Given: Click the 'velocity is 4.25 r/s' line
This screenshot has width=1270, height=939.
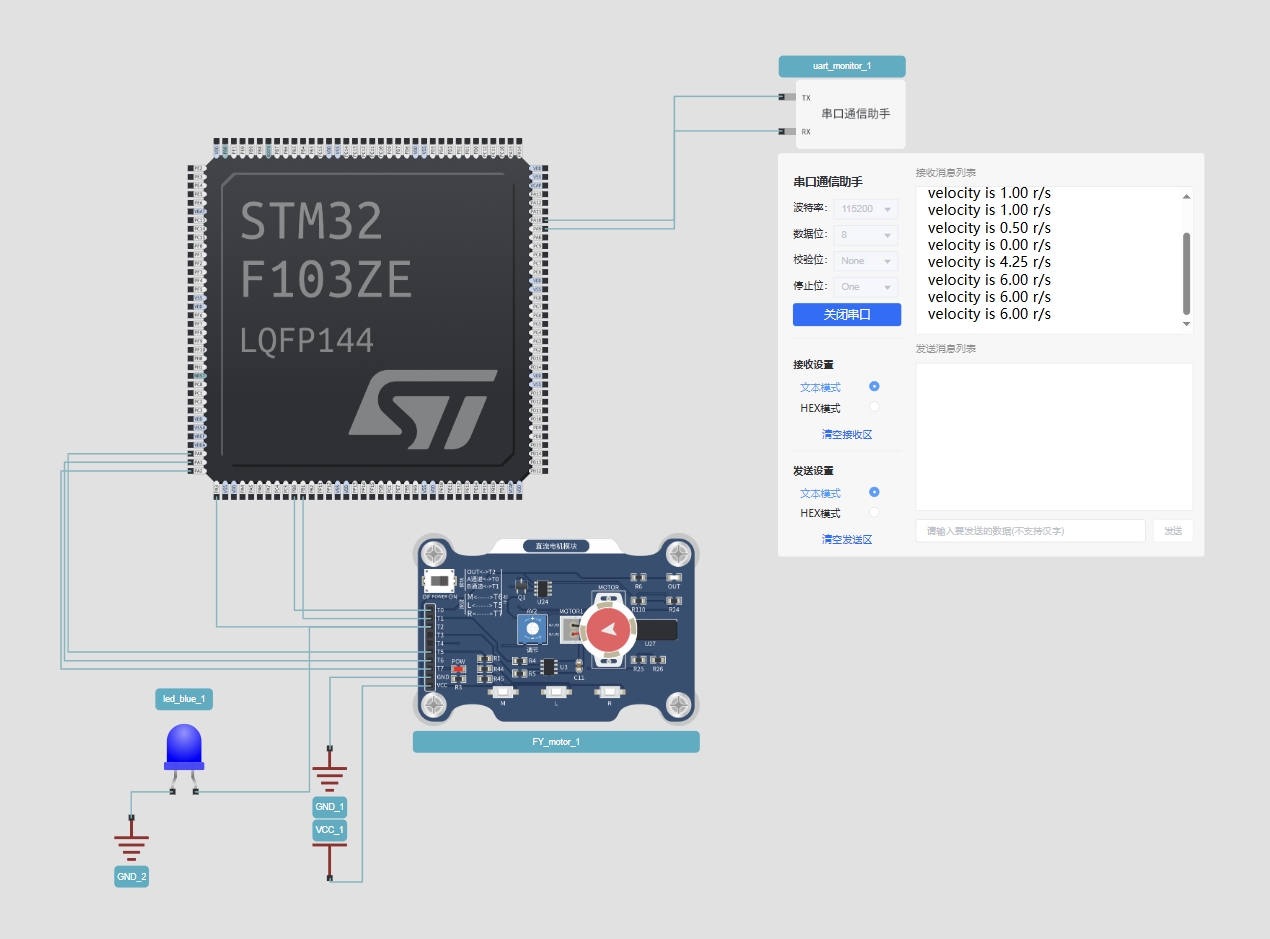Looking at the screenshot, I should click(989, 262).
